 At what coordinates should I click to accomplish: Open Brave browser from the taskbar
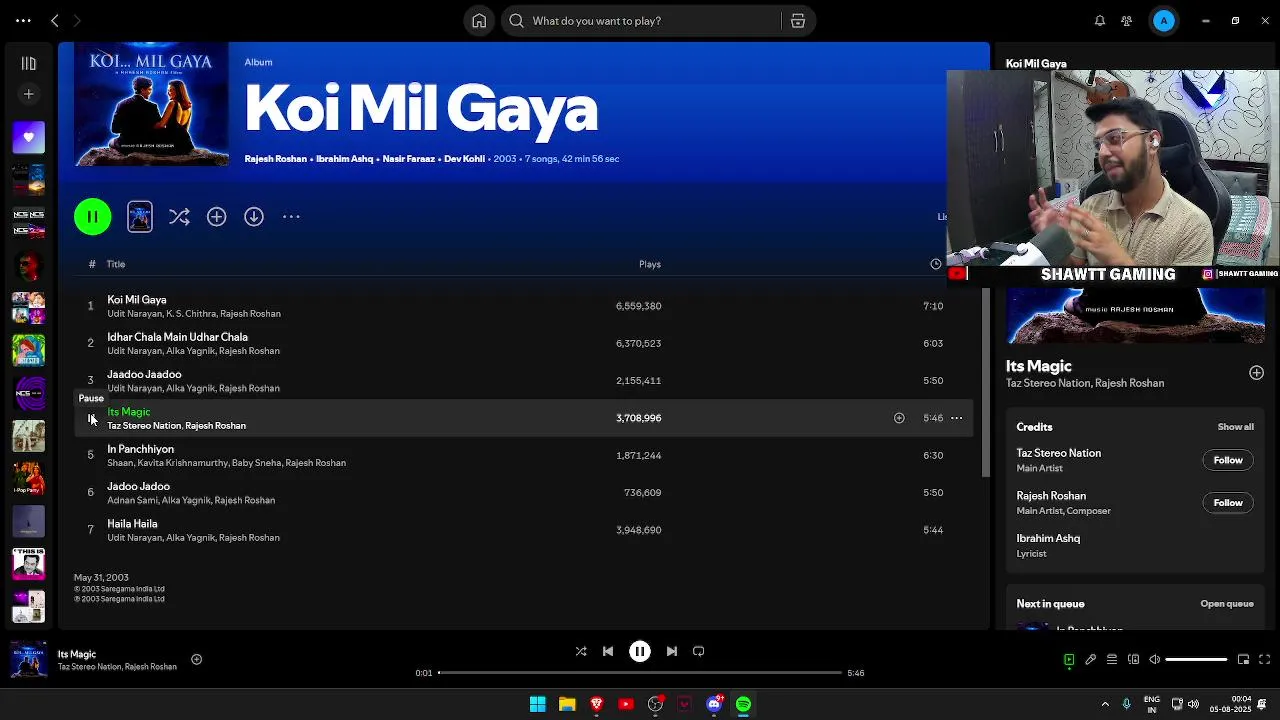pyautogui.click(x=597, y=704)
